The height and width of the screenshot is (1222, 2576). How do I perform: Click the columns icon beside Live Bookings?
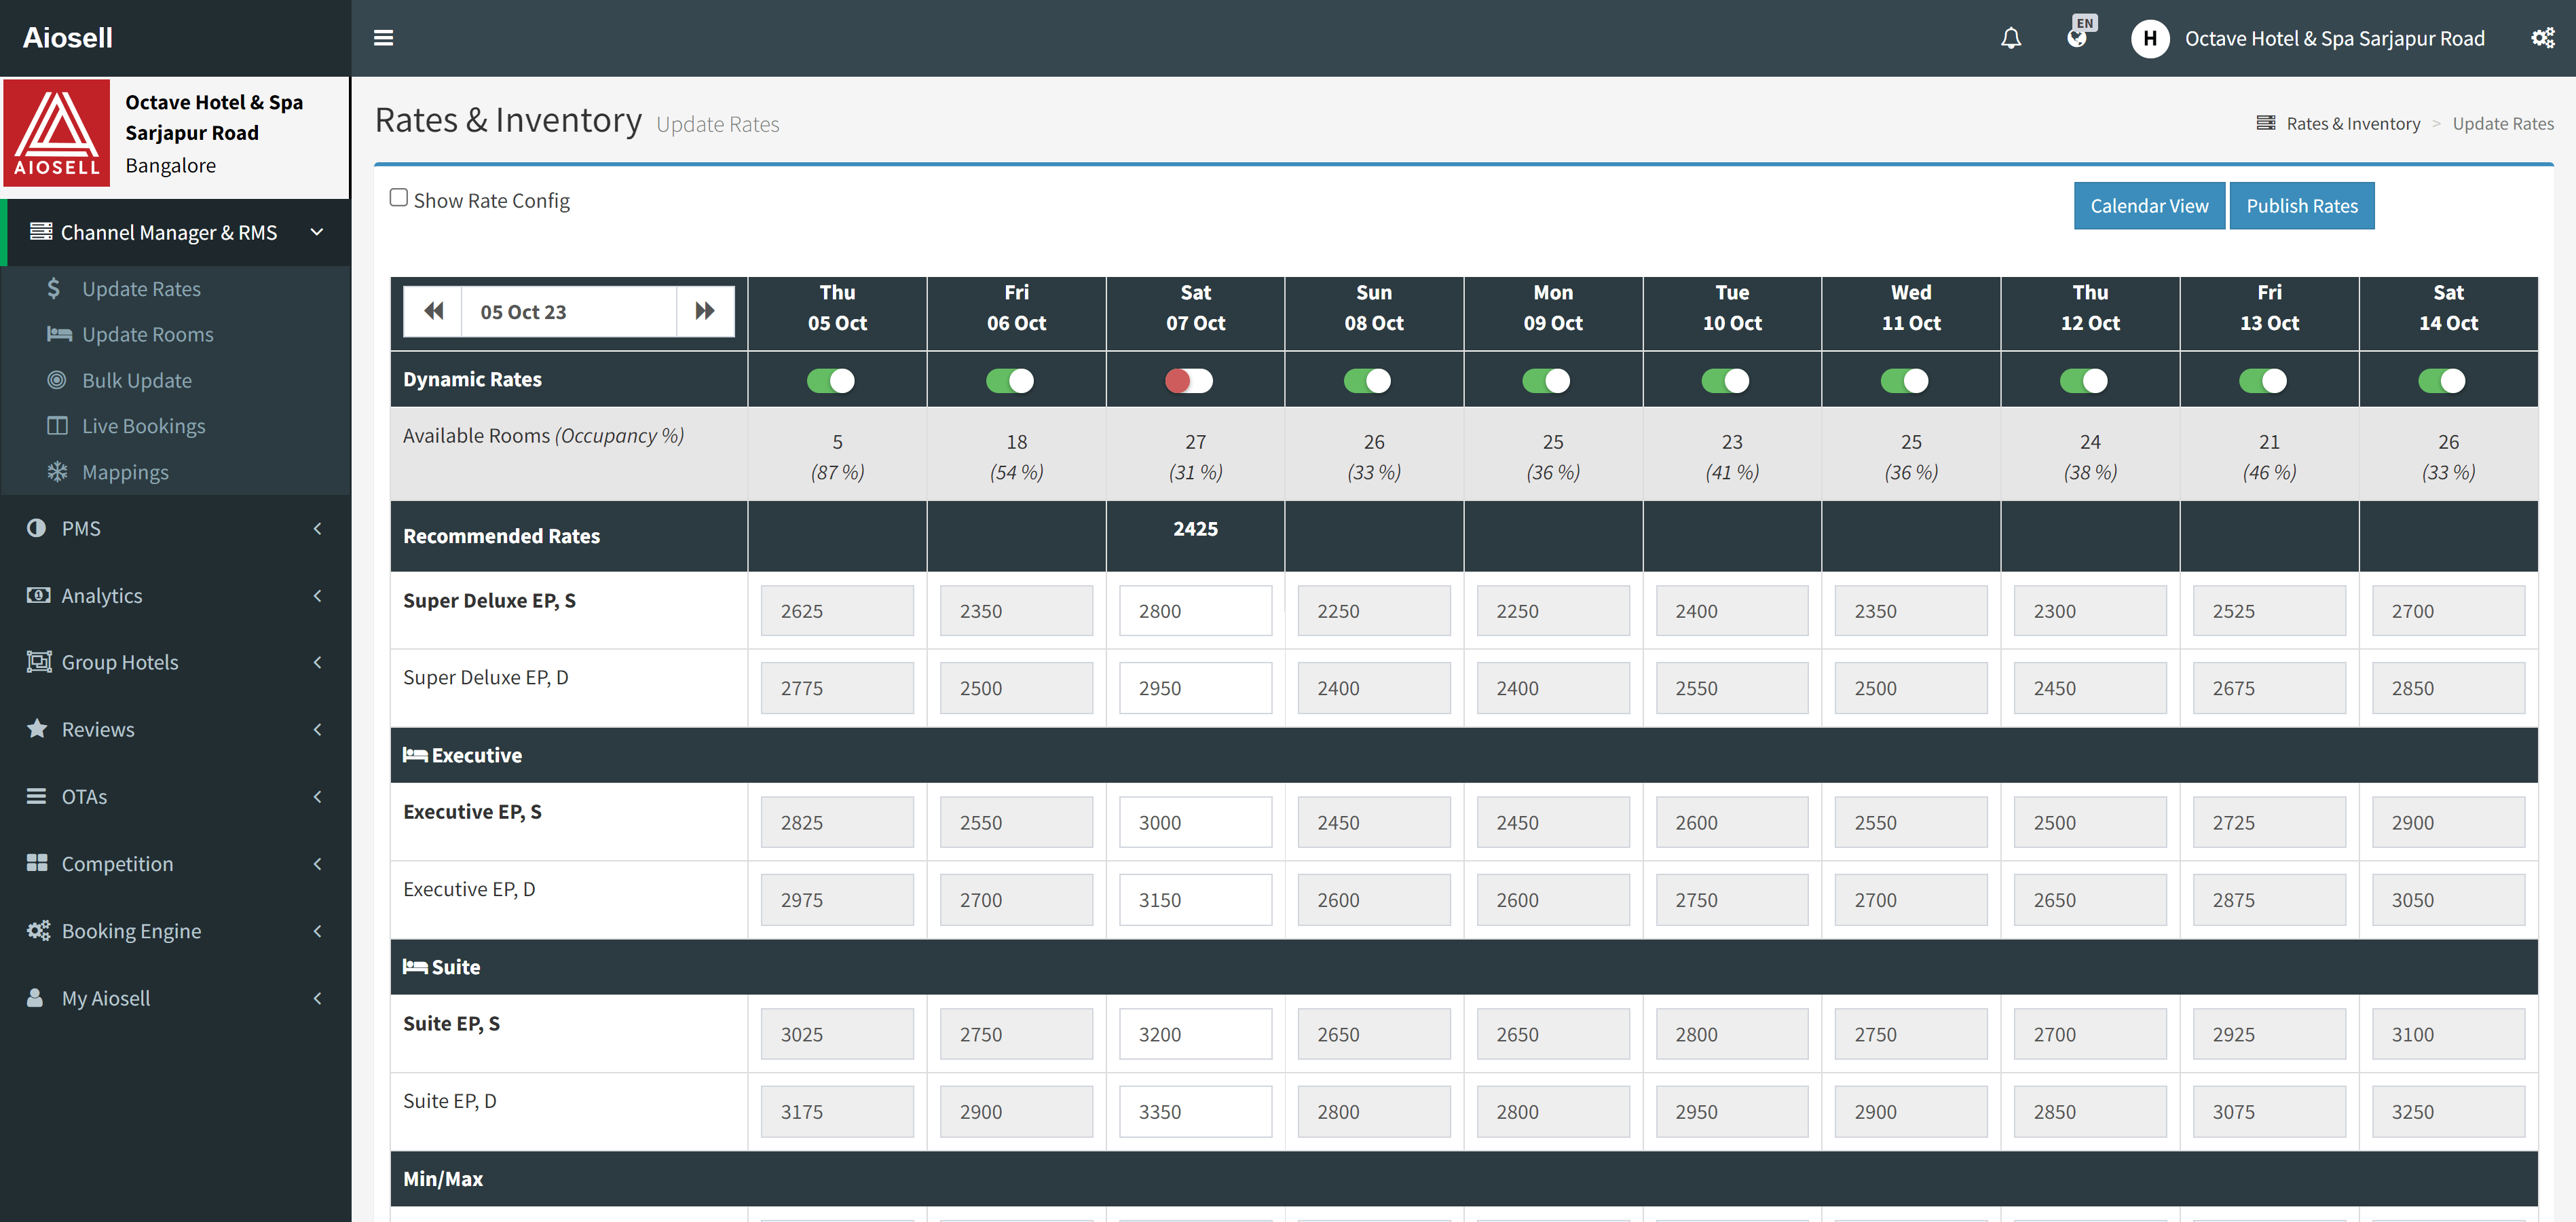click(x=57, y=425)
